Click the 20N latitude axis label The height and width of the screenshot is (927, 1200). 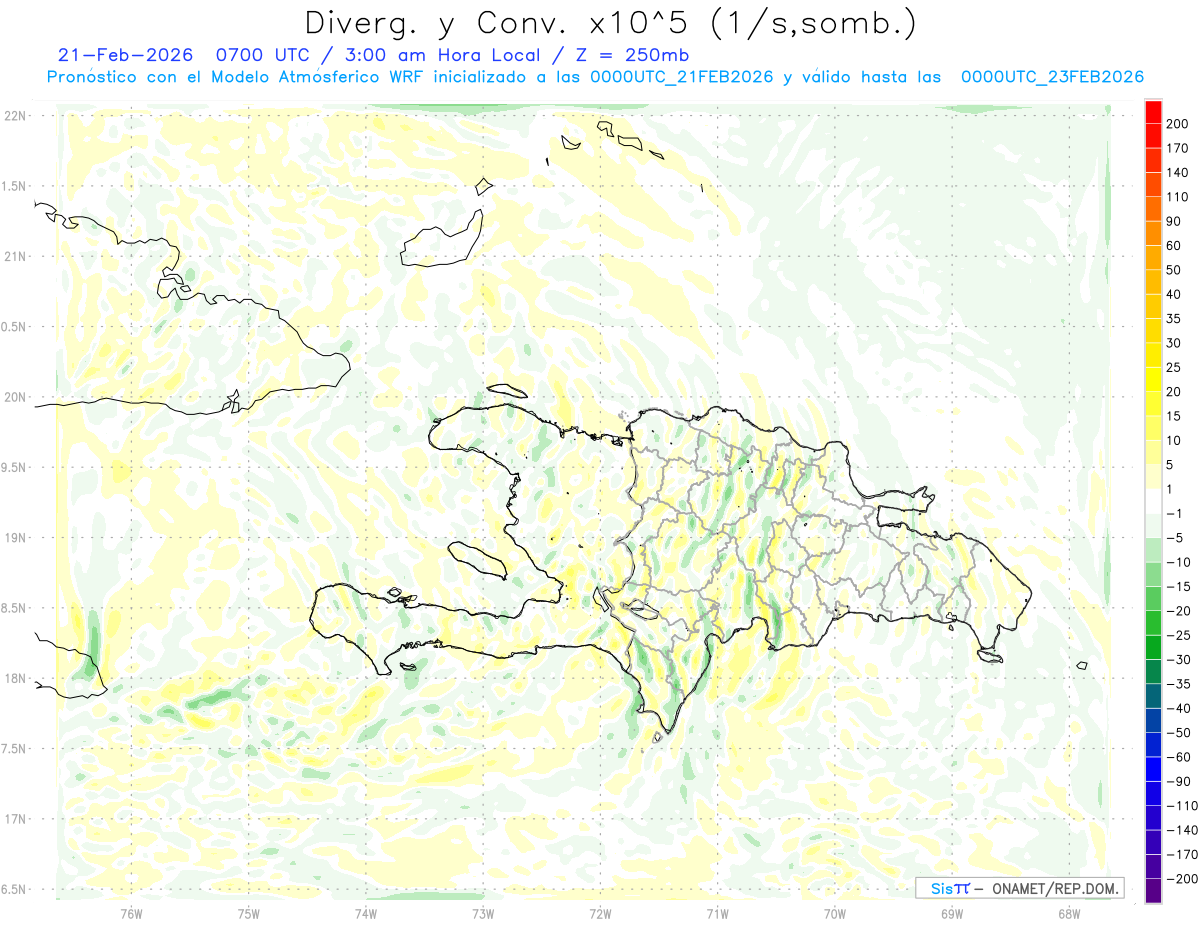14,397
